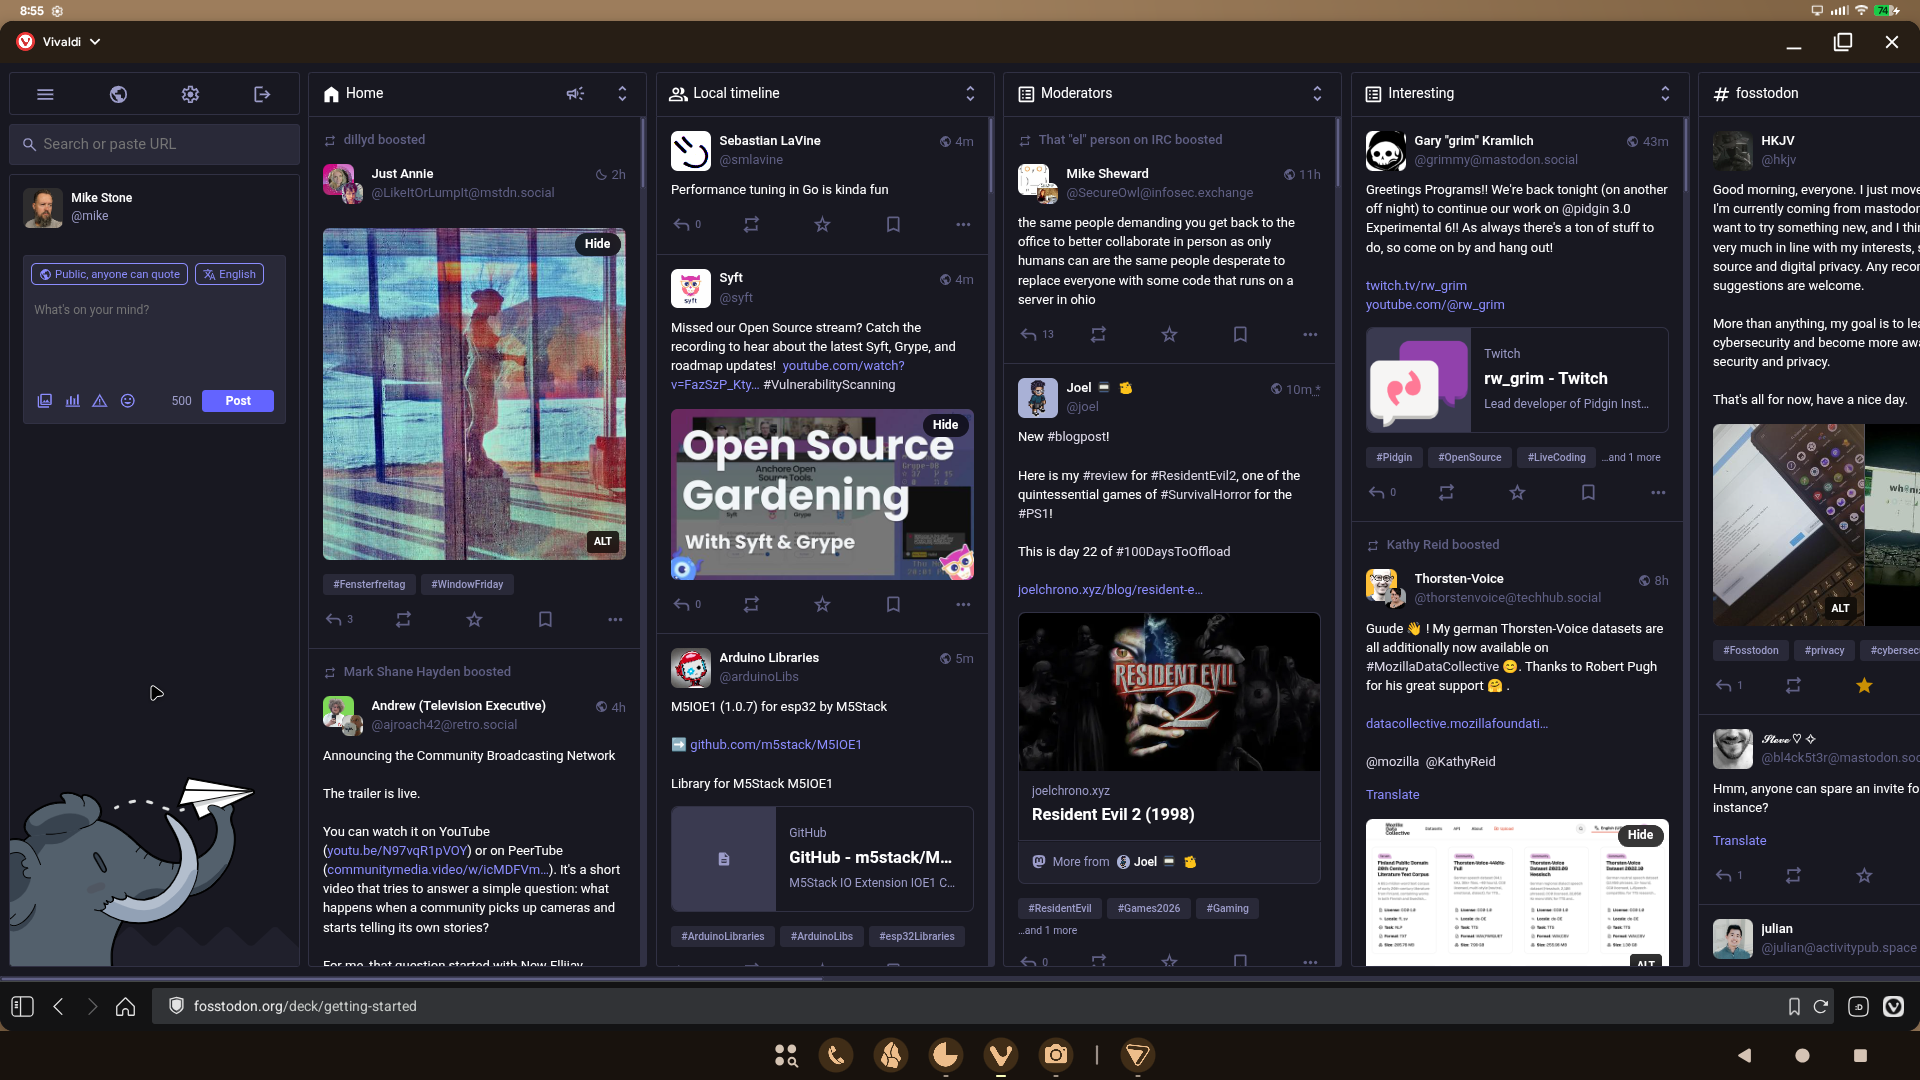
Task: Hide the Open Source Gardening image
Action: point(945,425)
